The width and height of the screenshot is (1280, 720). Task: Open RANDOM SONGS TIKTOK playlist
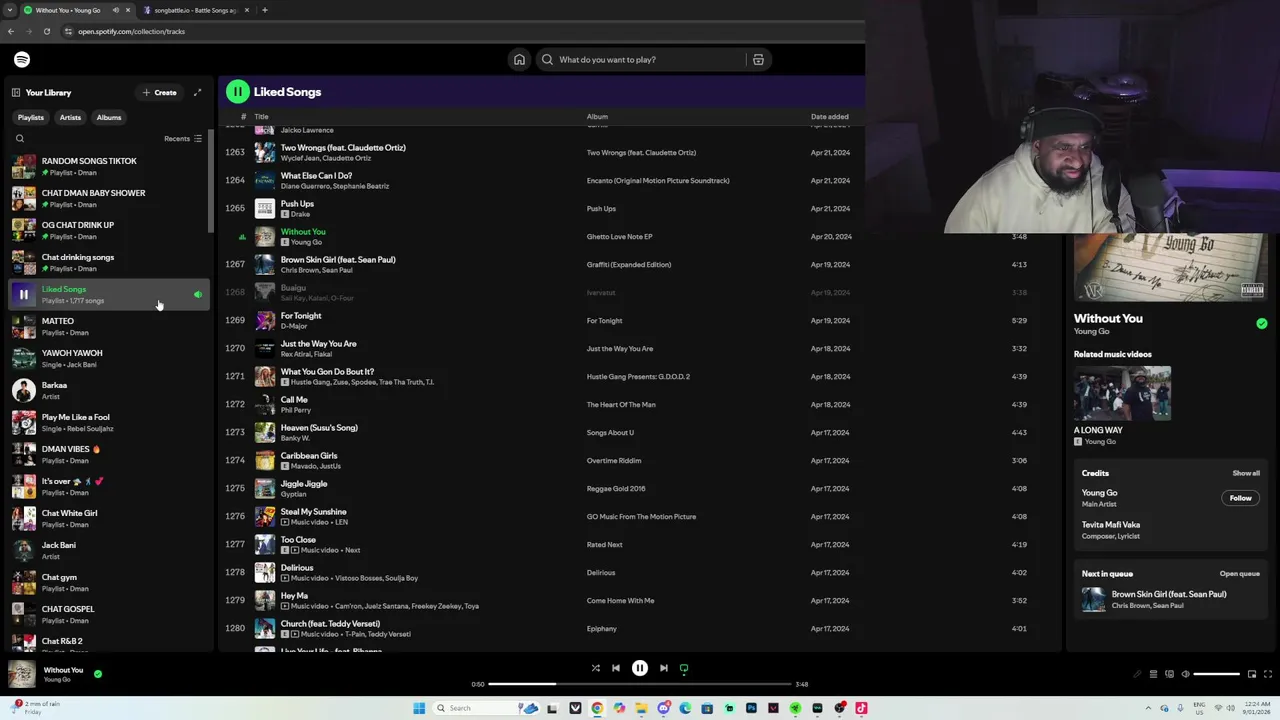tap(108, 166)
